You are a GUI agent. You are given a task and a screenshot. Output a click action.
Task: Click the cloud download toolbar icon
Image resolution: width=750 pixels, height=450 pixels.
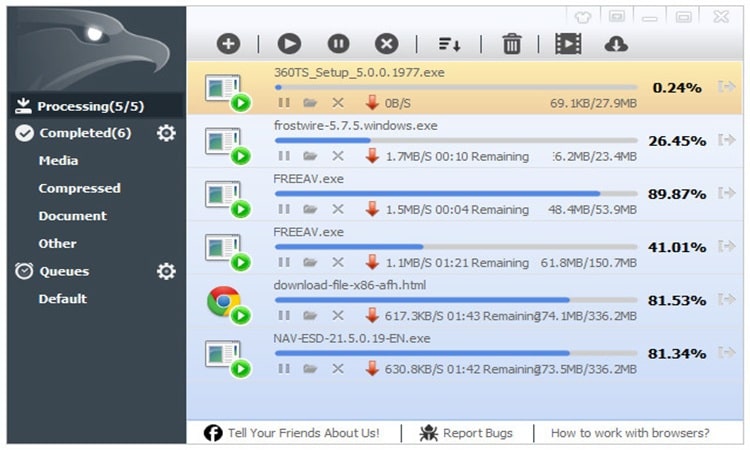pyautogui.click(x=616, y=43)
